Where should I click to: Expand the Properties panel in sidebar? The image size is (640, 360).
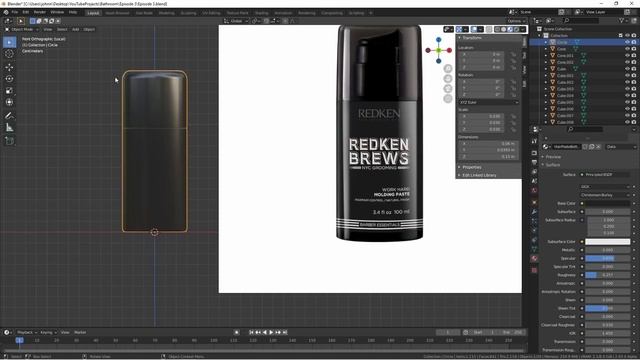coord(472,167)
